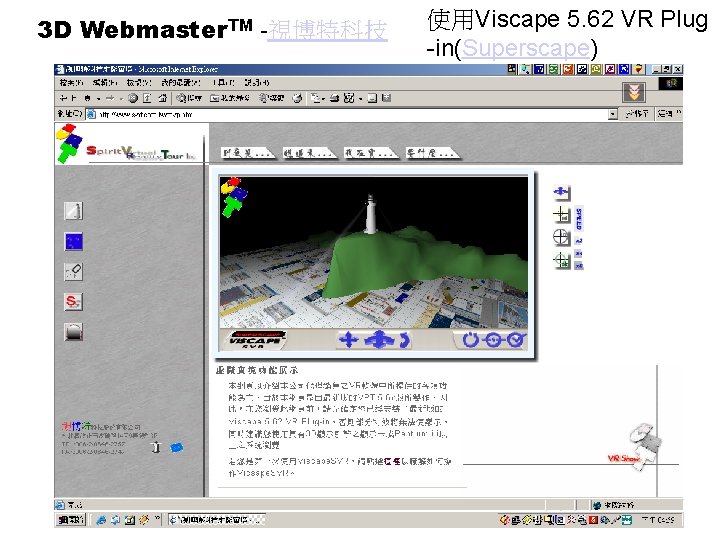
Task: Open the 檢視 (View) menu in Internet Explorer
Action: click(x=139, y=83)
